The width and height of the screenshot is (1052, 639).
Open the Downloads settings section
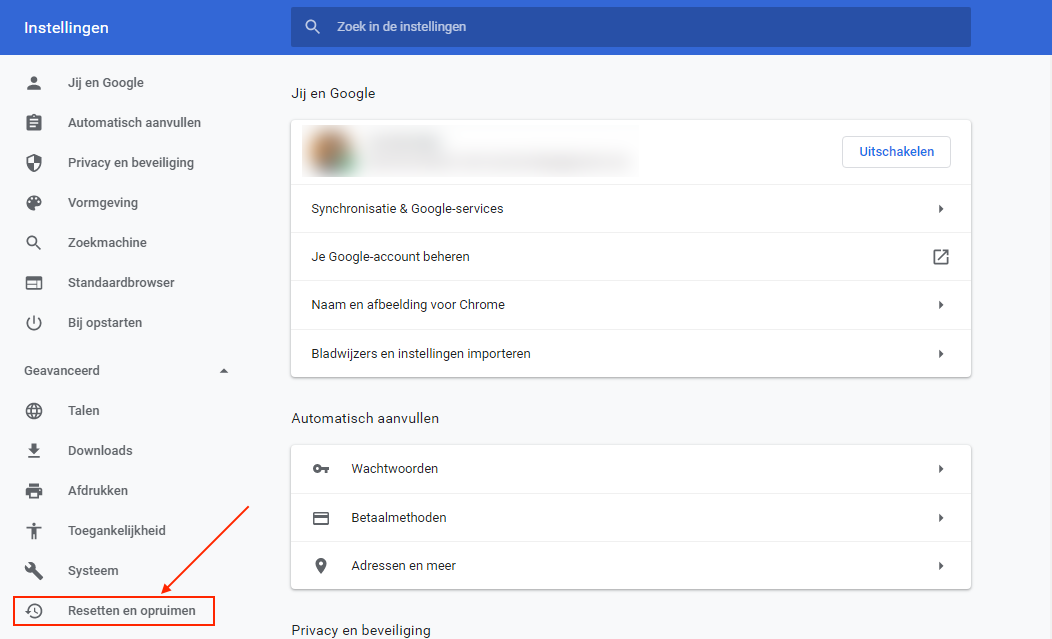click(x=100, y=450)
